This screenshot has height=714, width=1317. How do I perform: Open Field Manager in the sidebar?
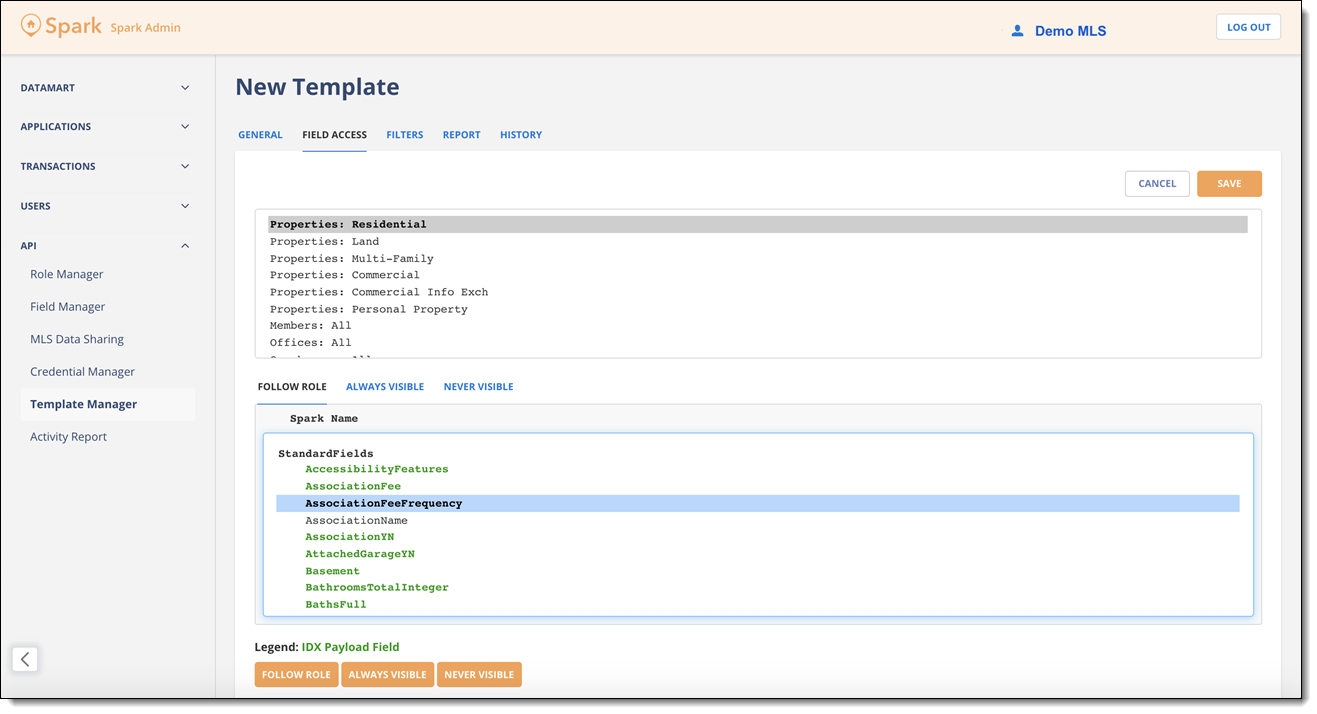tap(68, 307)
